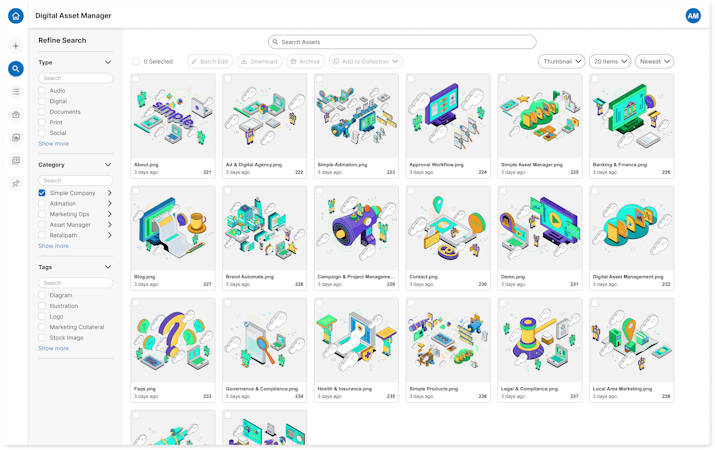The image size is (715, 450).
Task: Open the home icon in sidebar
Action: [16, 16]
